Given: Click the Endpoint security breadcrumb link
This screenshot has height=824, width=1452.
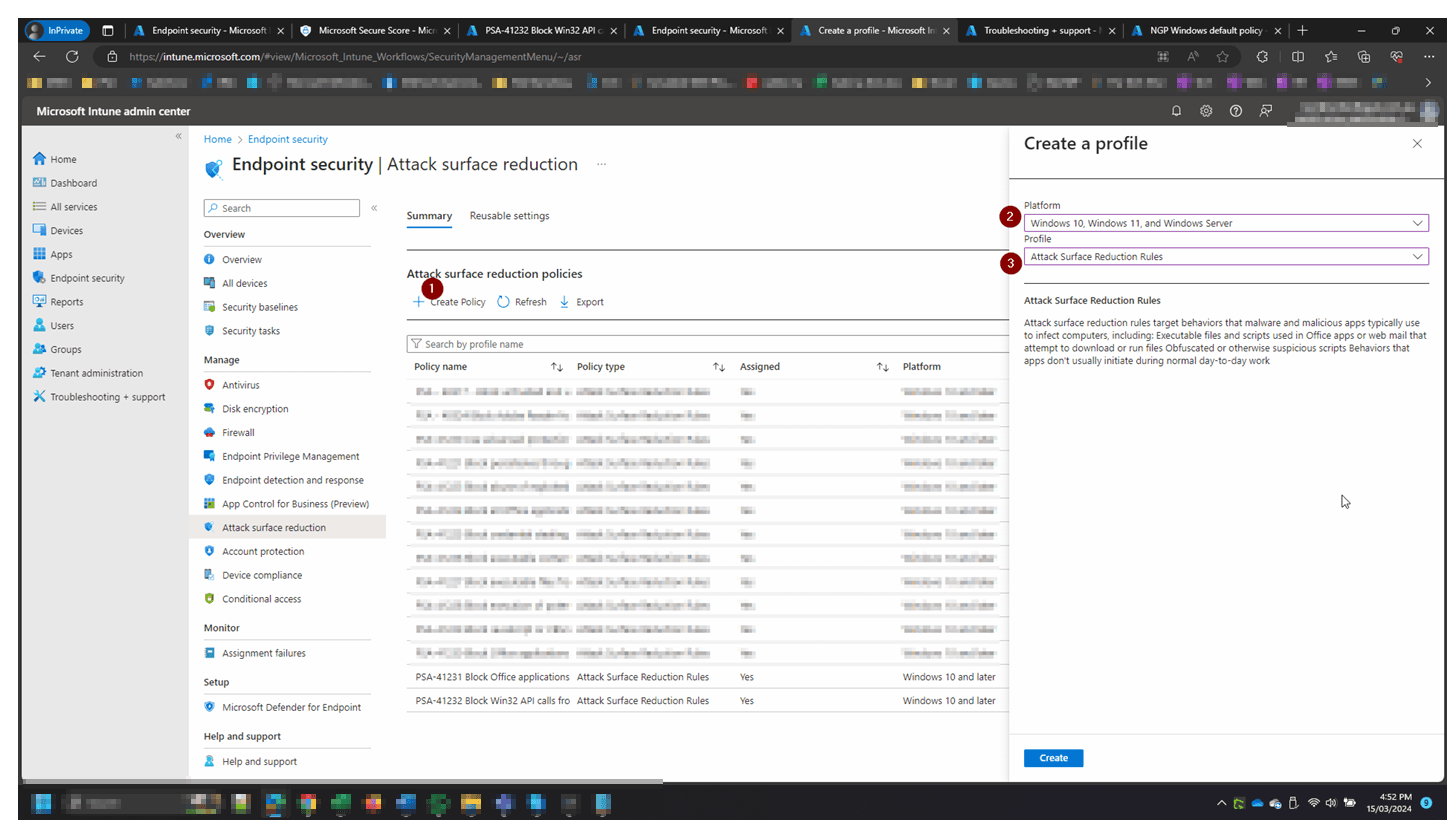Looking at the screenshot, I should click(288, 140).
